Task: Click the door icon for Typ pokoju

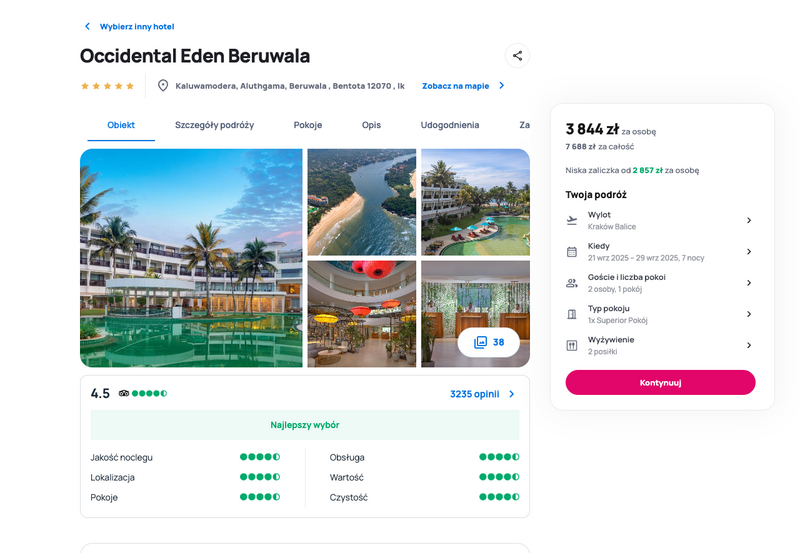Action: point(572,314)
